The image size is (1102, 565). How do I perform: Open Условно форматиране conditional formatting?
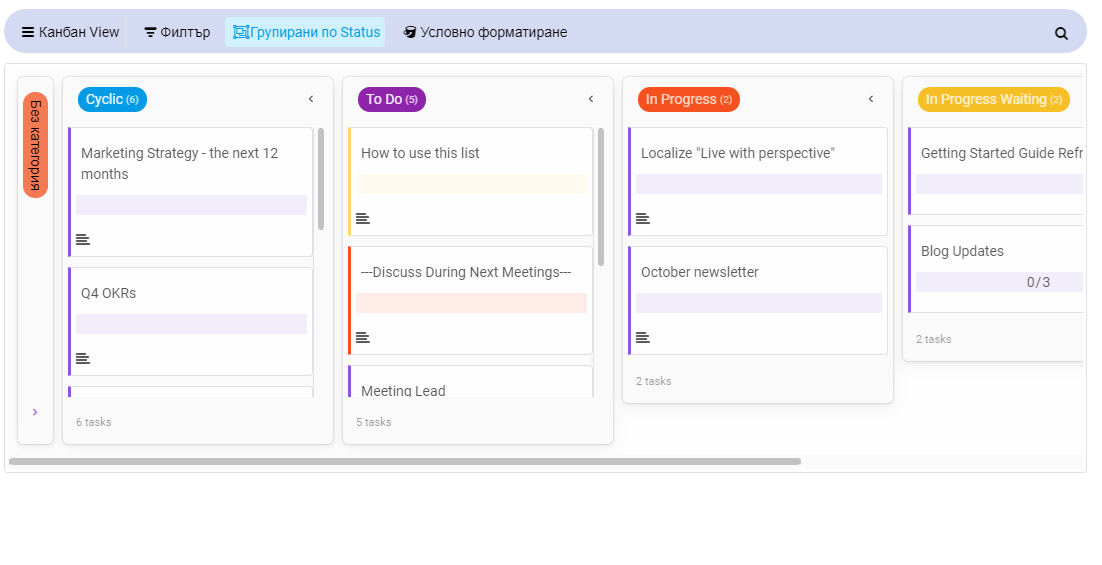(485, 32)
